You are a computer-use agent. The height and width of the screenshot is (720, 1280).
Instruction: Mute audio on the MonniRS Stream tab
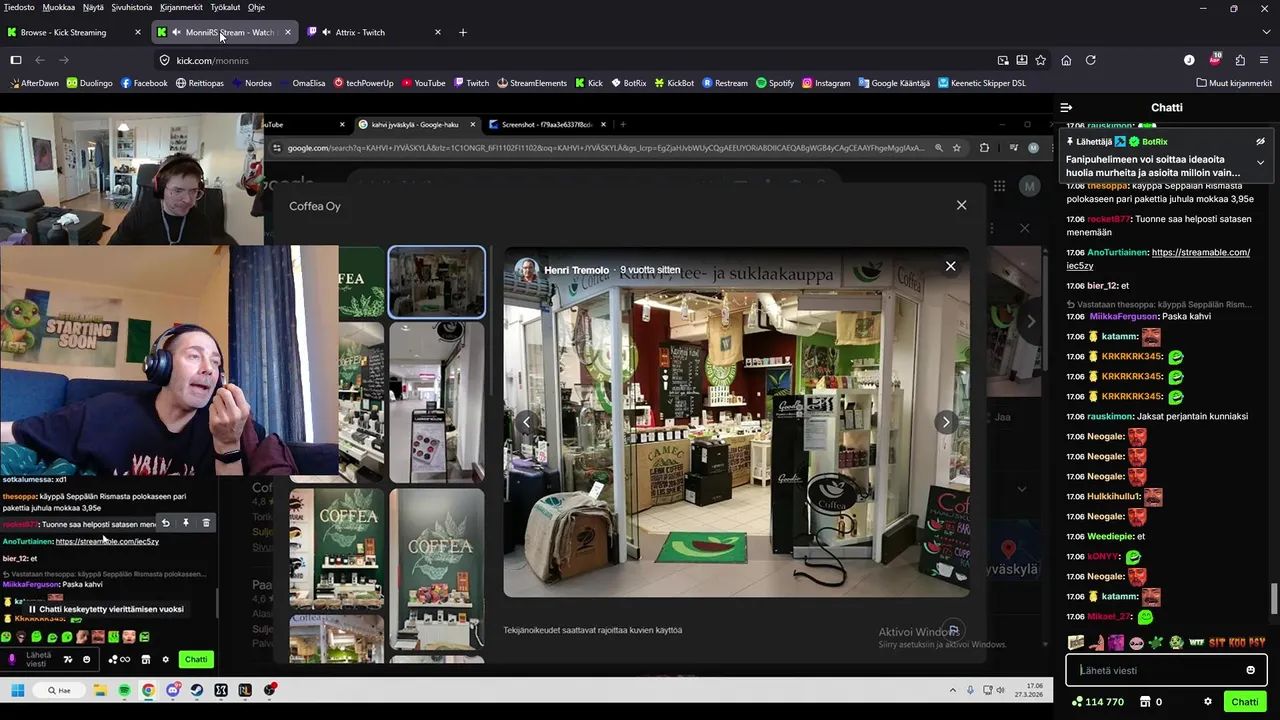coord(176,32)
